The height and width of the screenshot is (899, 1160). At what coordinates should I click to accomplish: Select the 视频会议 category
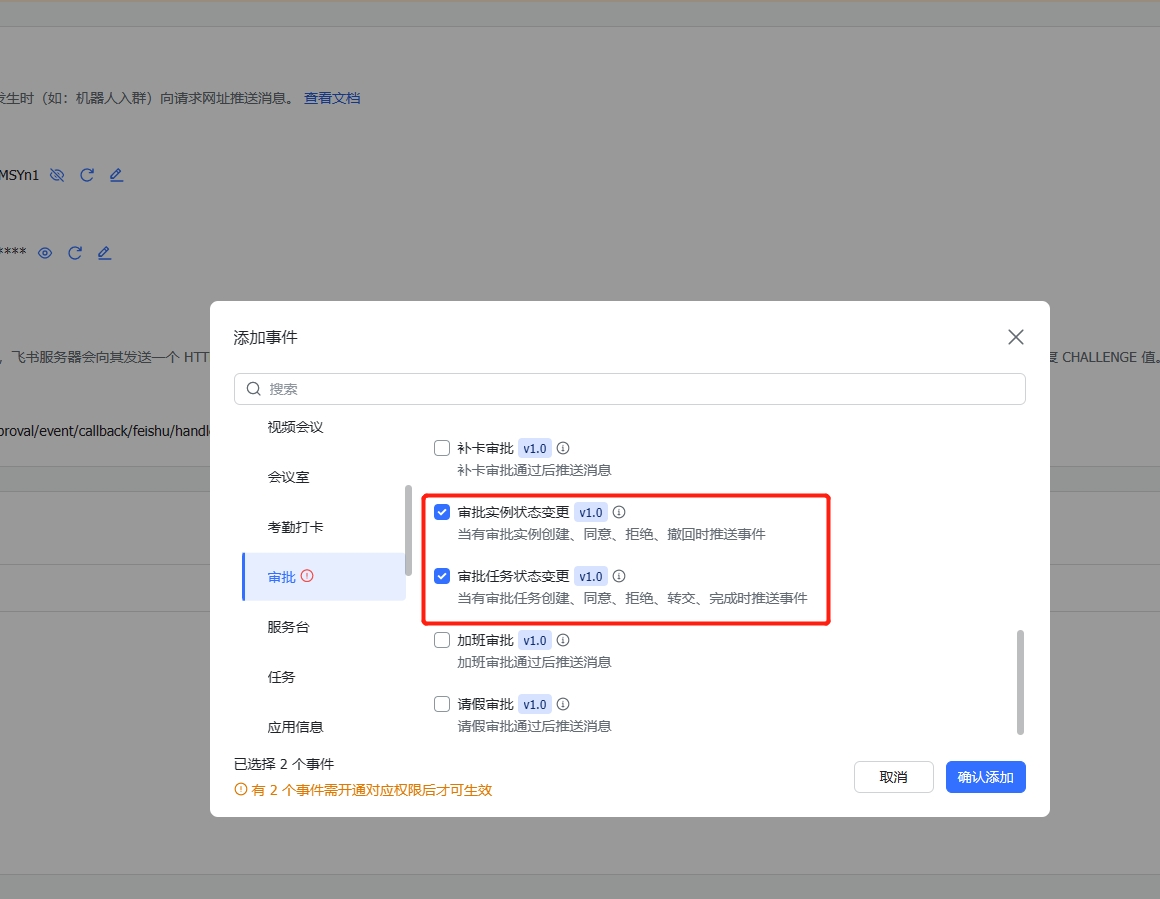click(295, 427)
